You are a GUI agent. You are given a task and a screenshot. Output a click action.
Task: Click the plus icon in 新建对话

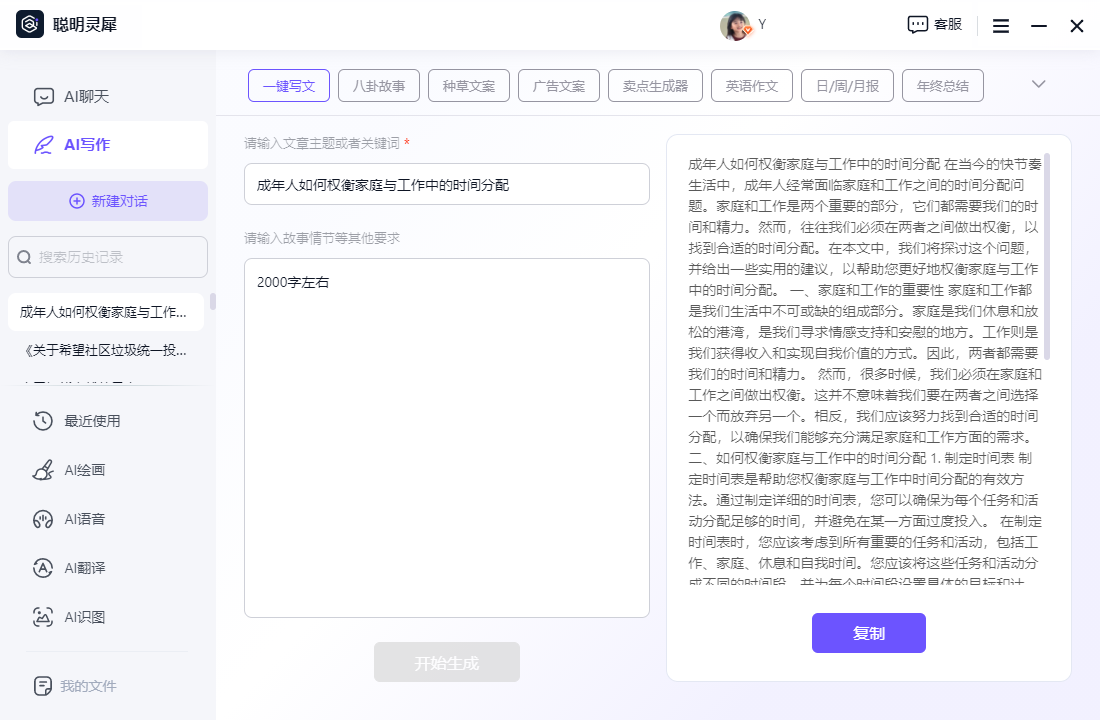76,201
